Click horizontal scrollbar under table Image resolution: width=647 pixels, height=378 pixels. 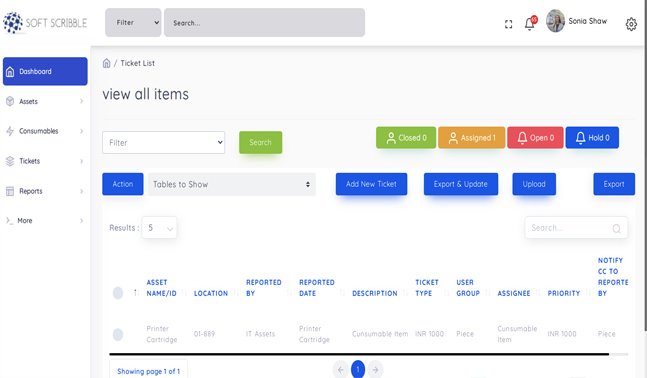tap(359, 354)
